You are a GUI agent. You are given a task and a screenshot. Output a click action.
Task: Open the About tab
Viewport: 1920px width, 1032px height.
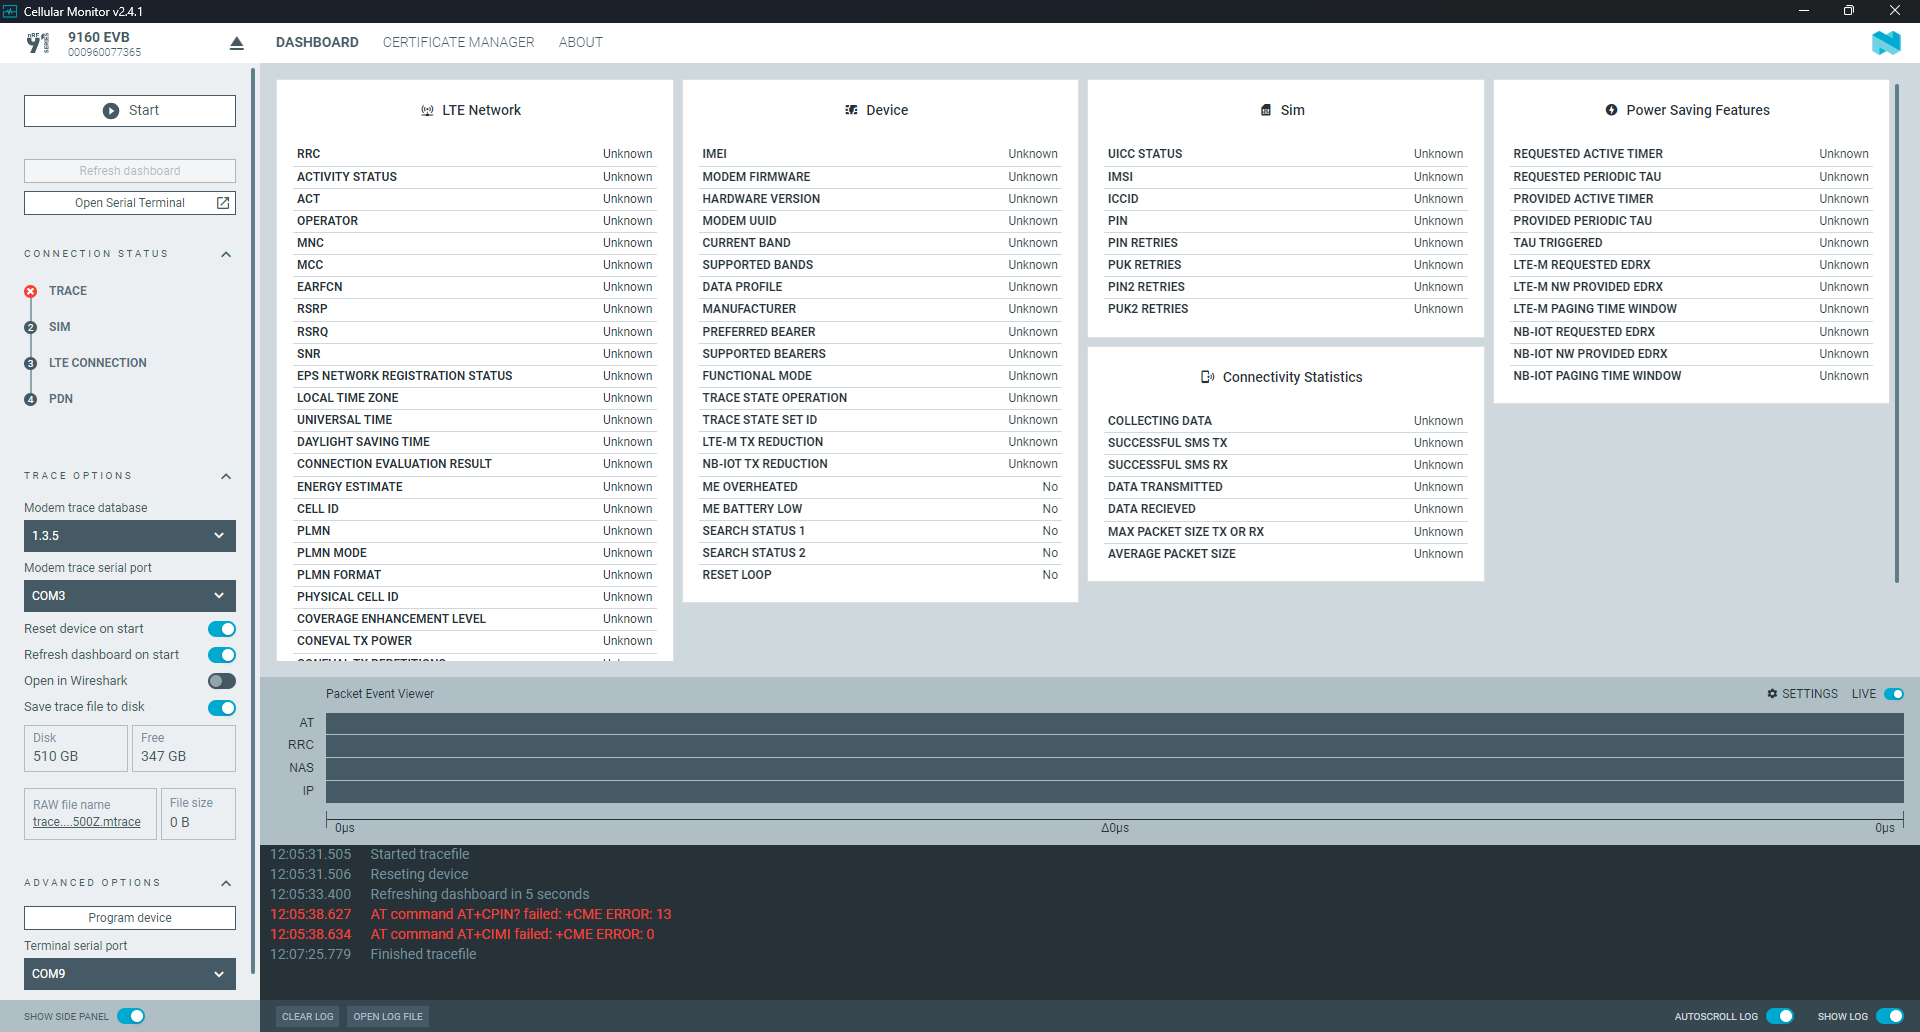581,42
